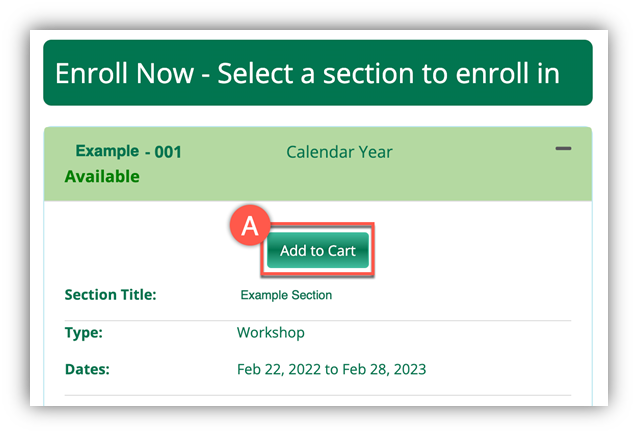Click the "Section Title:" field label
Image resolution: width=638 pixels, height=436 pixels.
111,295
